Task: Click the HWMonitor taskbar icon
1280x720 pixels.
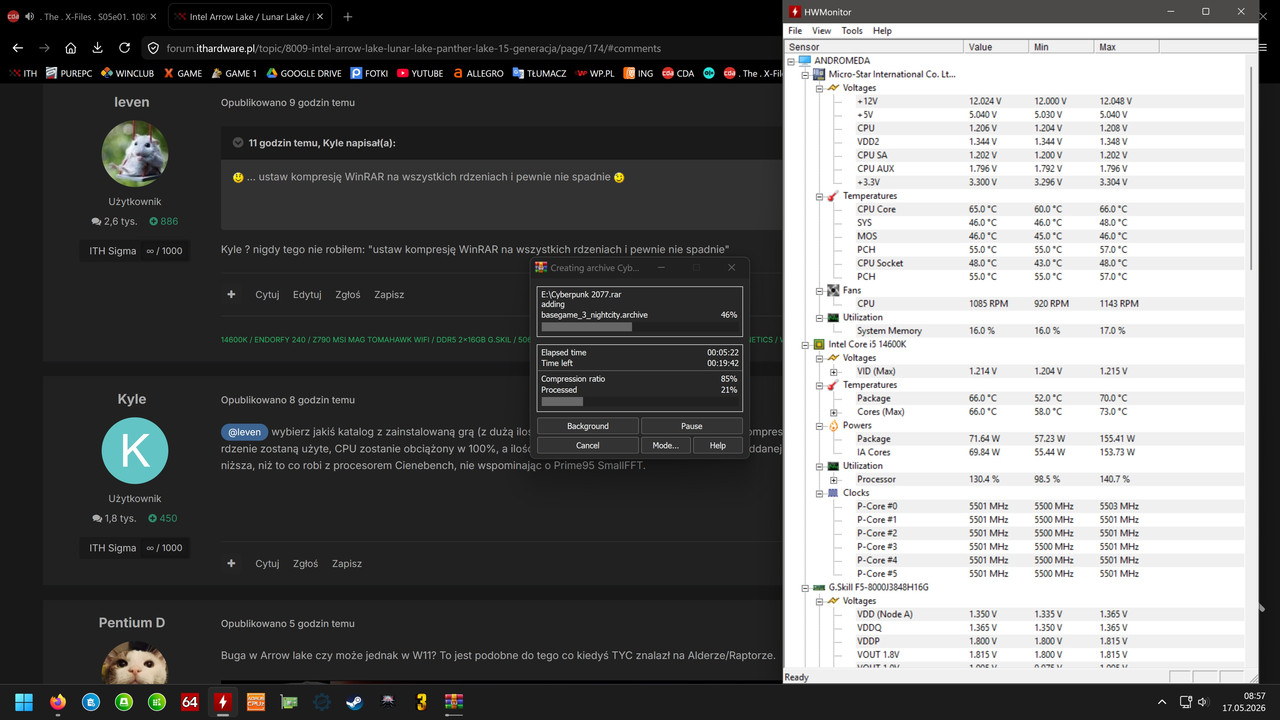Action: coord(223,702)
